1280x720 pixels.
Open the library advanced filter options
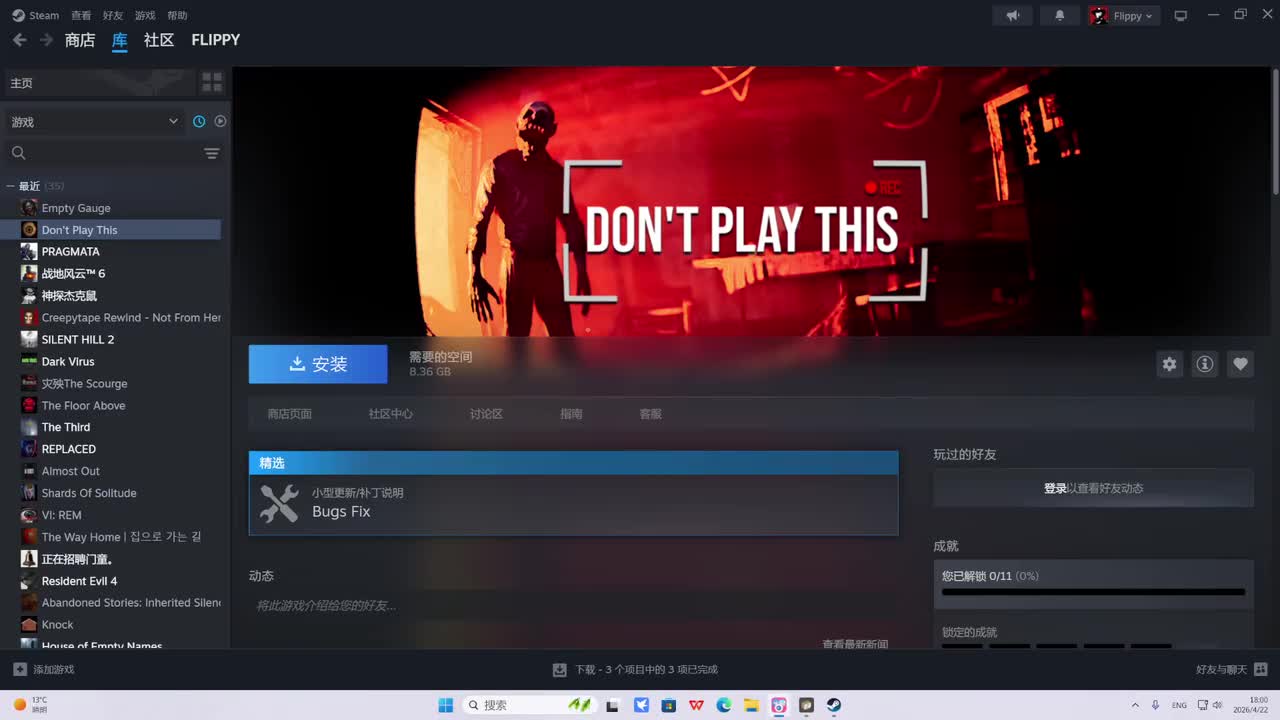point(211,153)
